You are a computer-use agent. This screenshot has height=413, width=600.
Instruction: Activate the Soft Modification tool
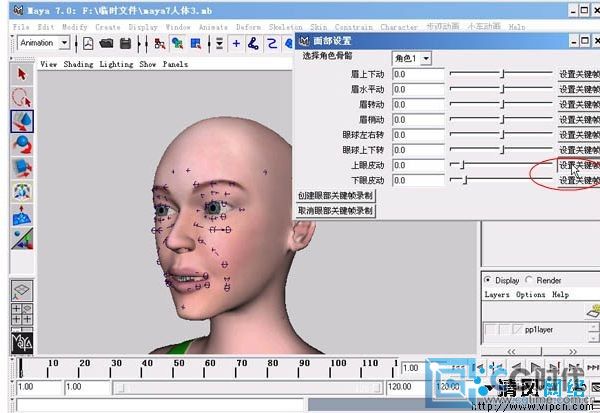tap(22, 215)
